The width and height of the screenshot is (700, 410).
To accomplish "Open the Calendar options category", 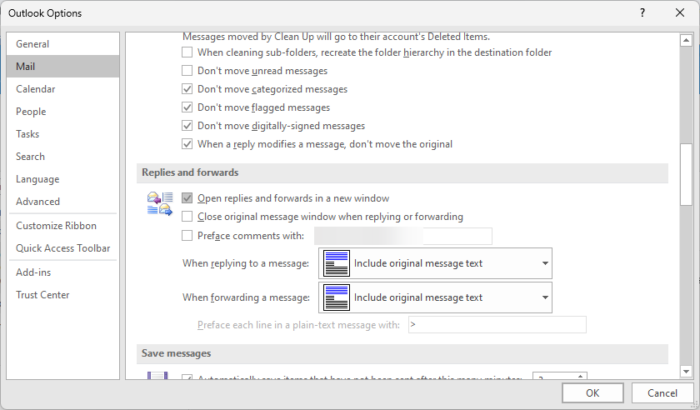I will click(x=63, y=89).
